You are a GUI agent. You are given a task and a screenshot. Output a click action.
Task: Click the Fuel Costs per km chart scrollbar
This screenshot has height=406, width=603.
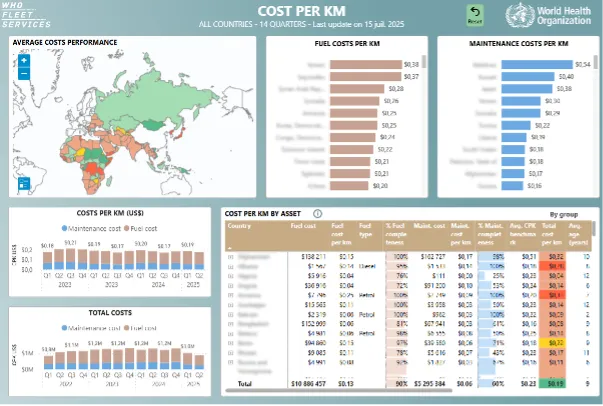[x=424, y=62]
